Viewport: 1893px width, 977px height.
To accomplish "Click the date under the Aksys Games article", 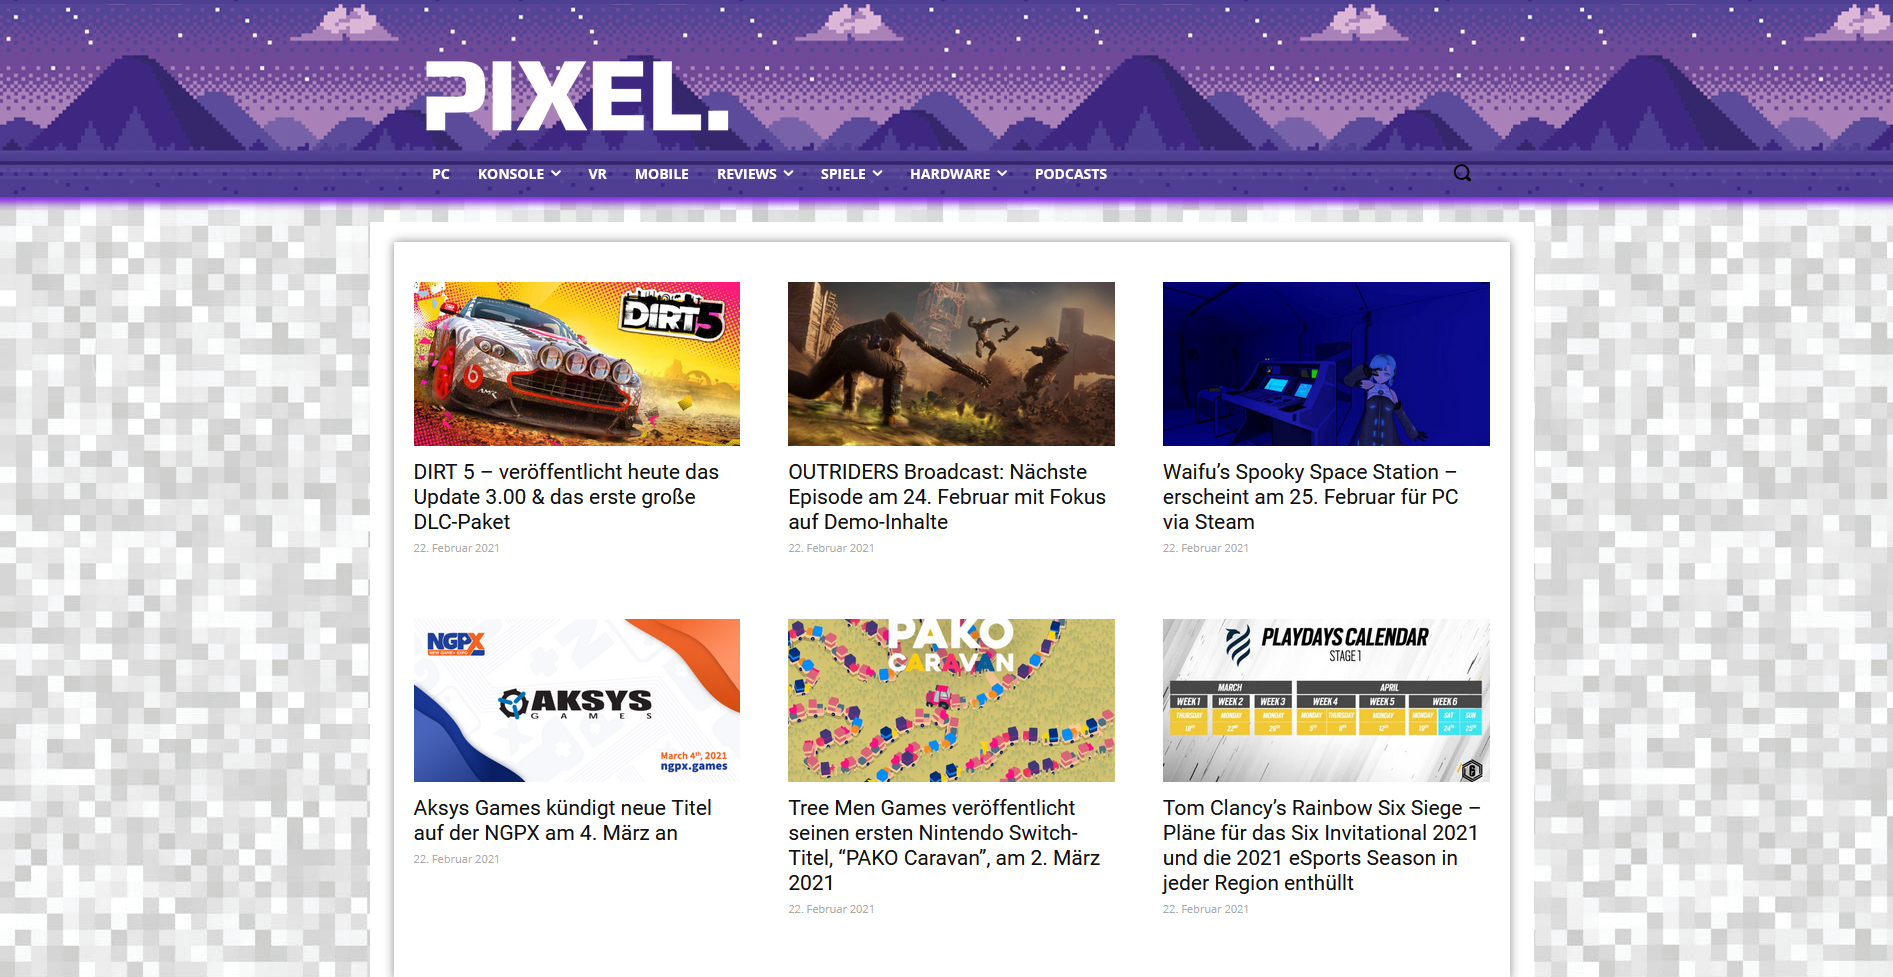I will pyautogui.click(x=456, y=859).
